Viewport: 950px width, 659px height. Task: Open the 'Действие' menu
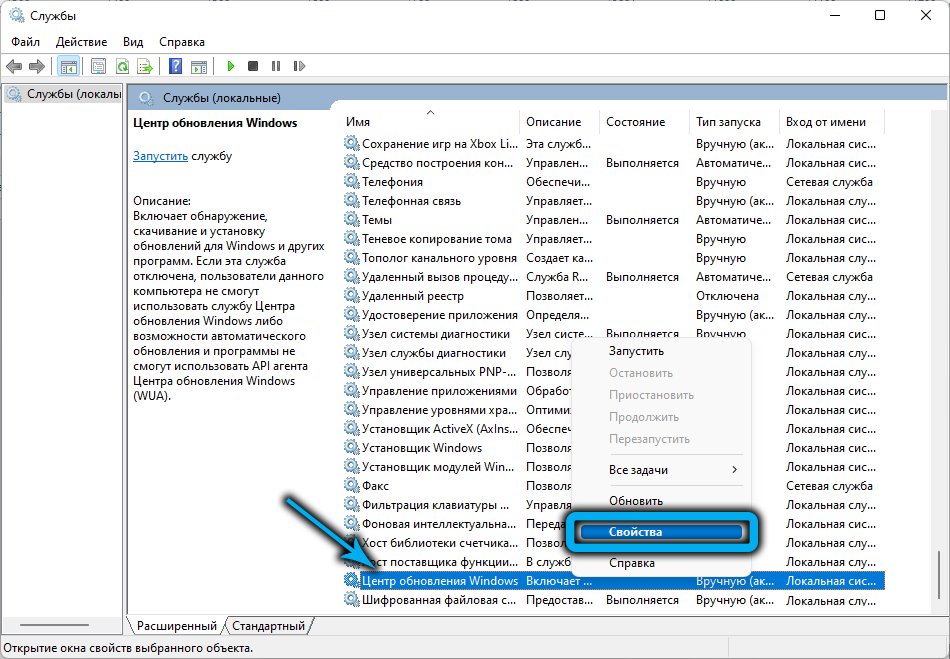(x=81, y=42)
